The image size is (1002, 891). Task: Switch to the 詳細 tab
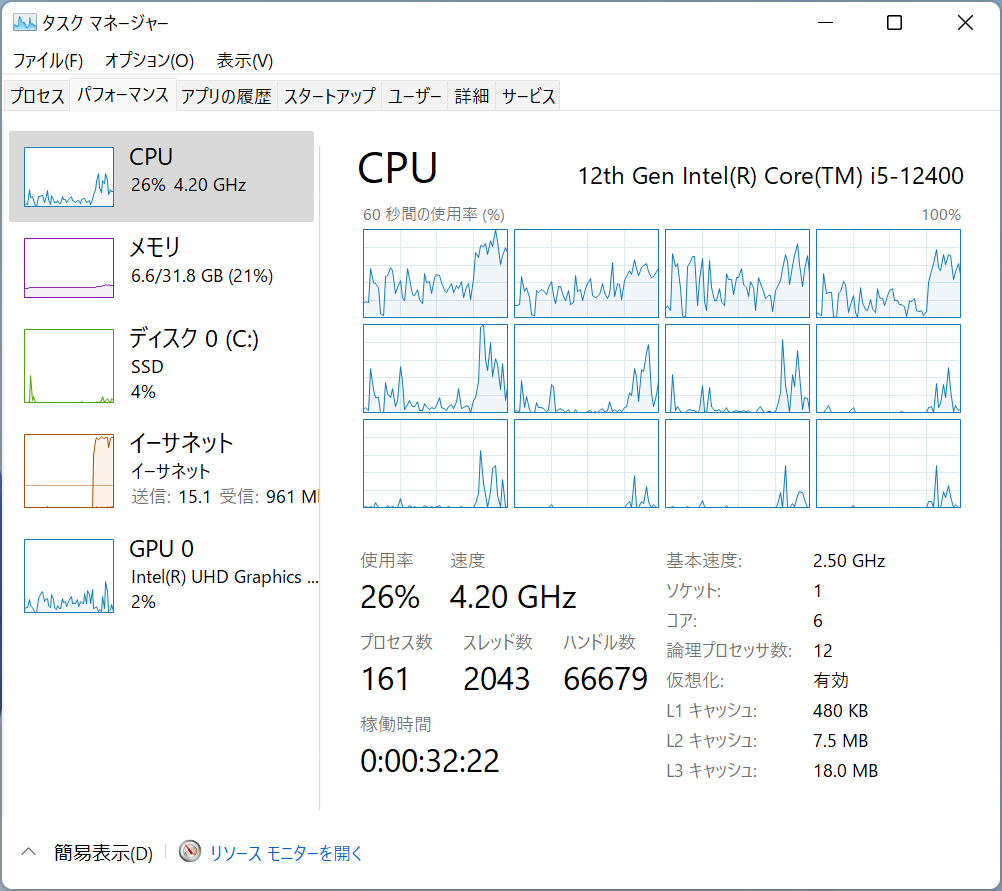(472, 96)
